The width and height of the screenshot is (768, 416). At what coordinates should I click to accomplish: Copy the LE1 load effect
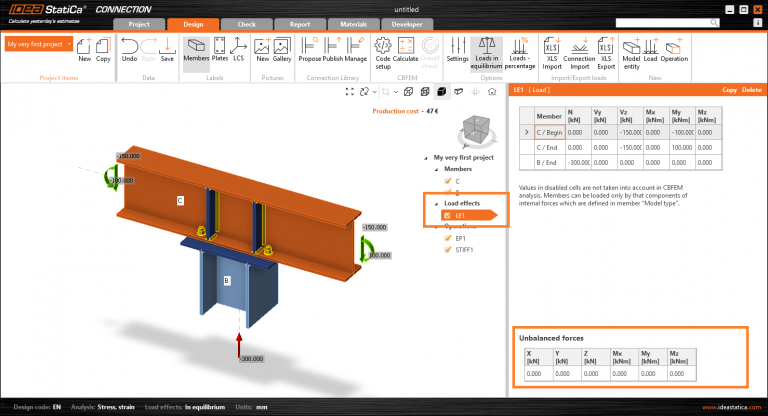[x=729, y=90]
